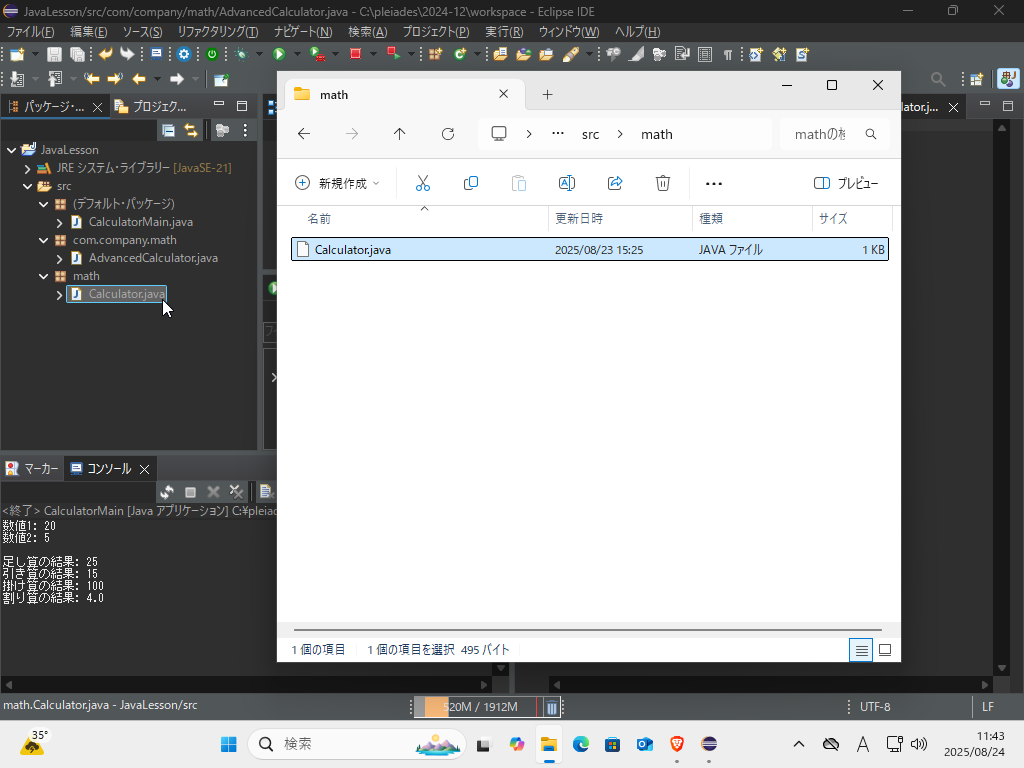Open dropdown arrow next to Run icon

tap(297, 55)
